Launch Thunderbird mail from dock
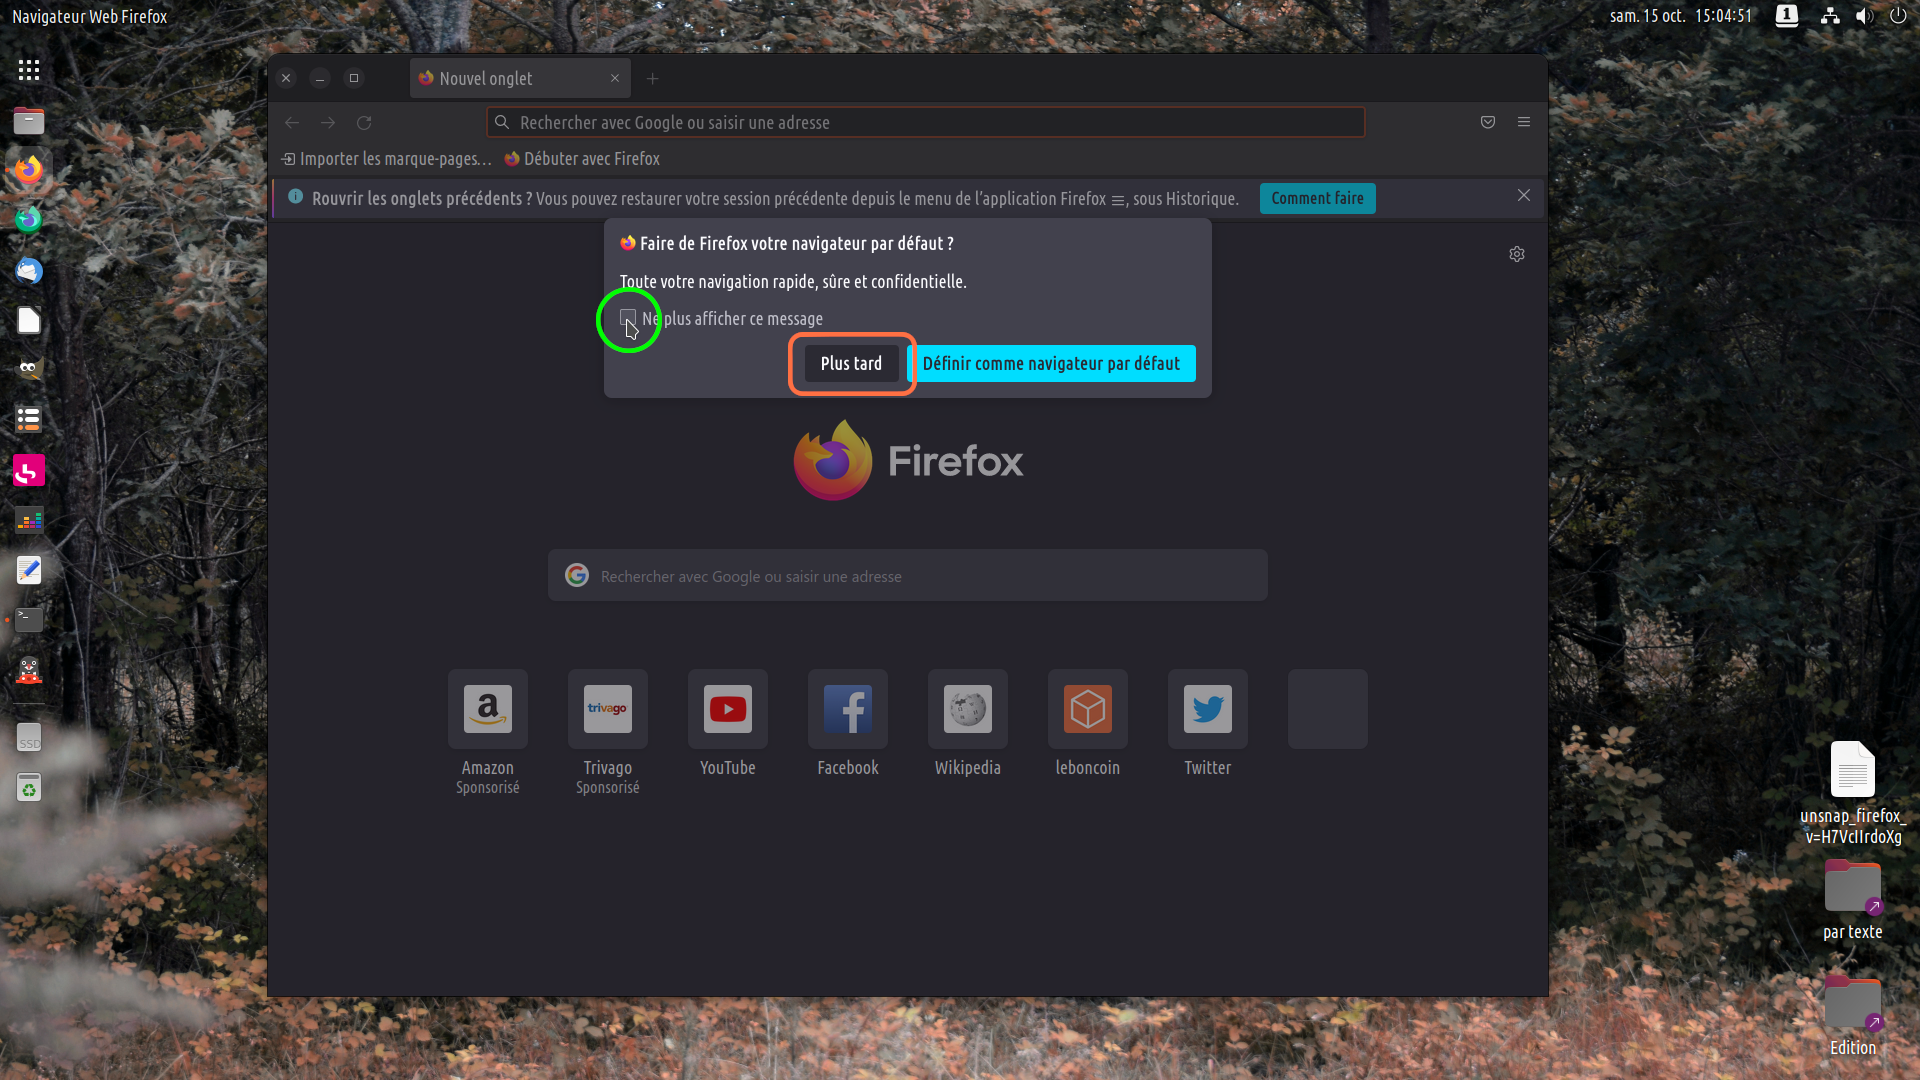Viewport: 1920px width, 1080px height. click(x=29, y=270)
